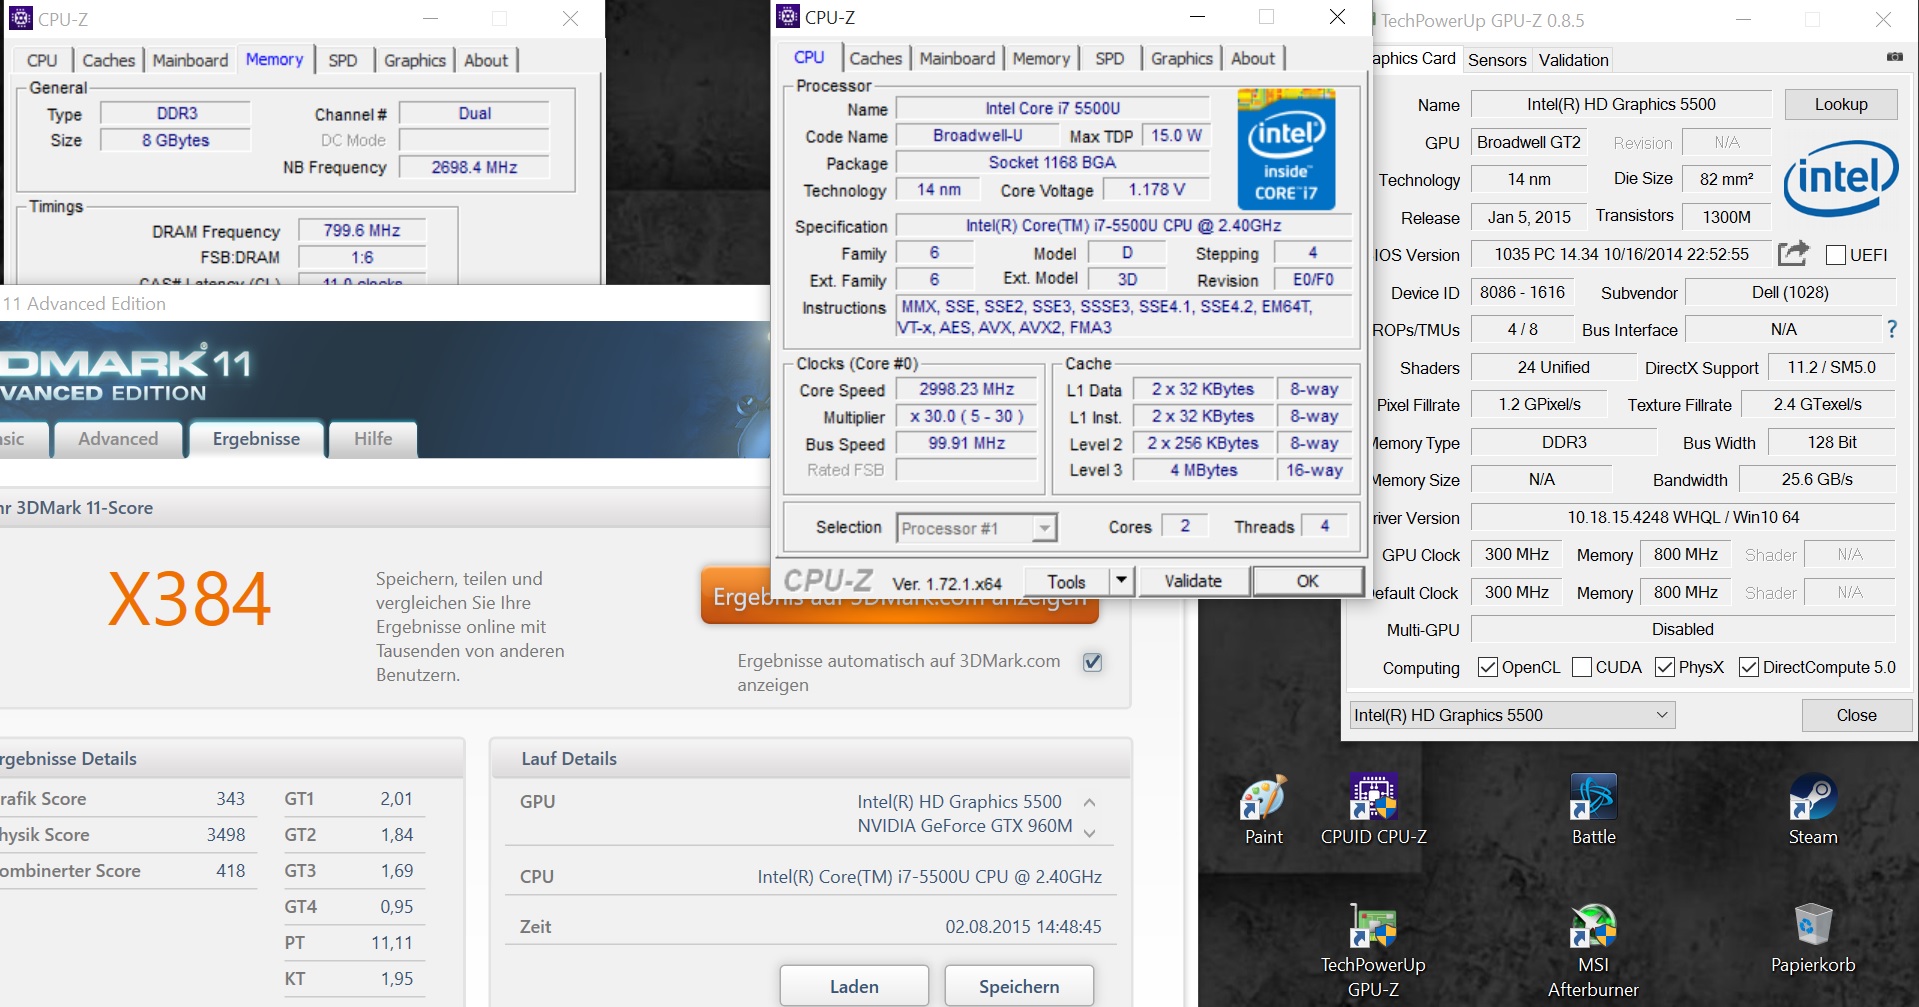The width and height of the screenshot is (1919, 1007).
Task: Click Bandwidth value 25.6 GB/s
Action: point(1817,479)
